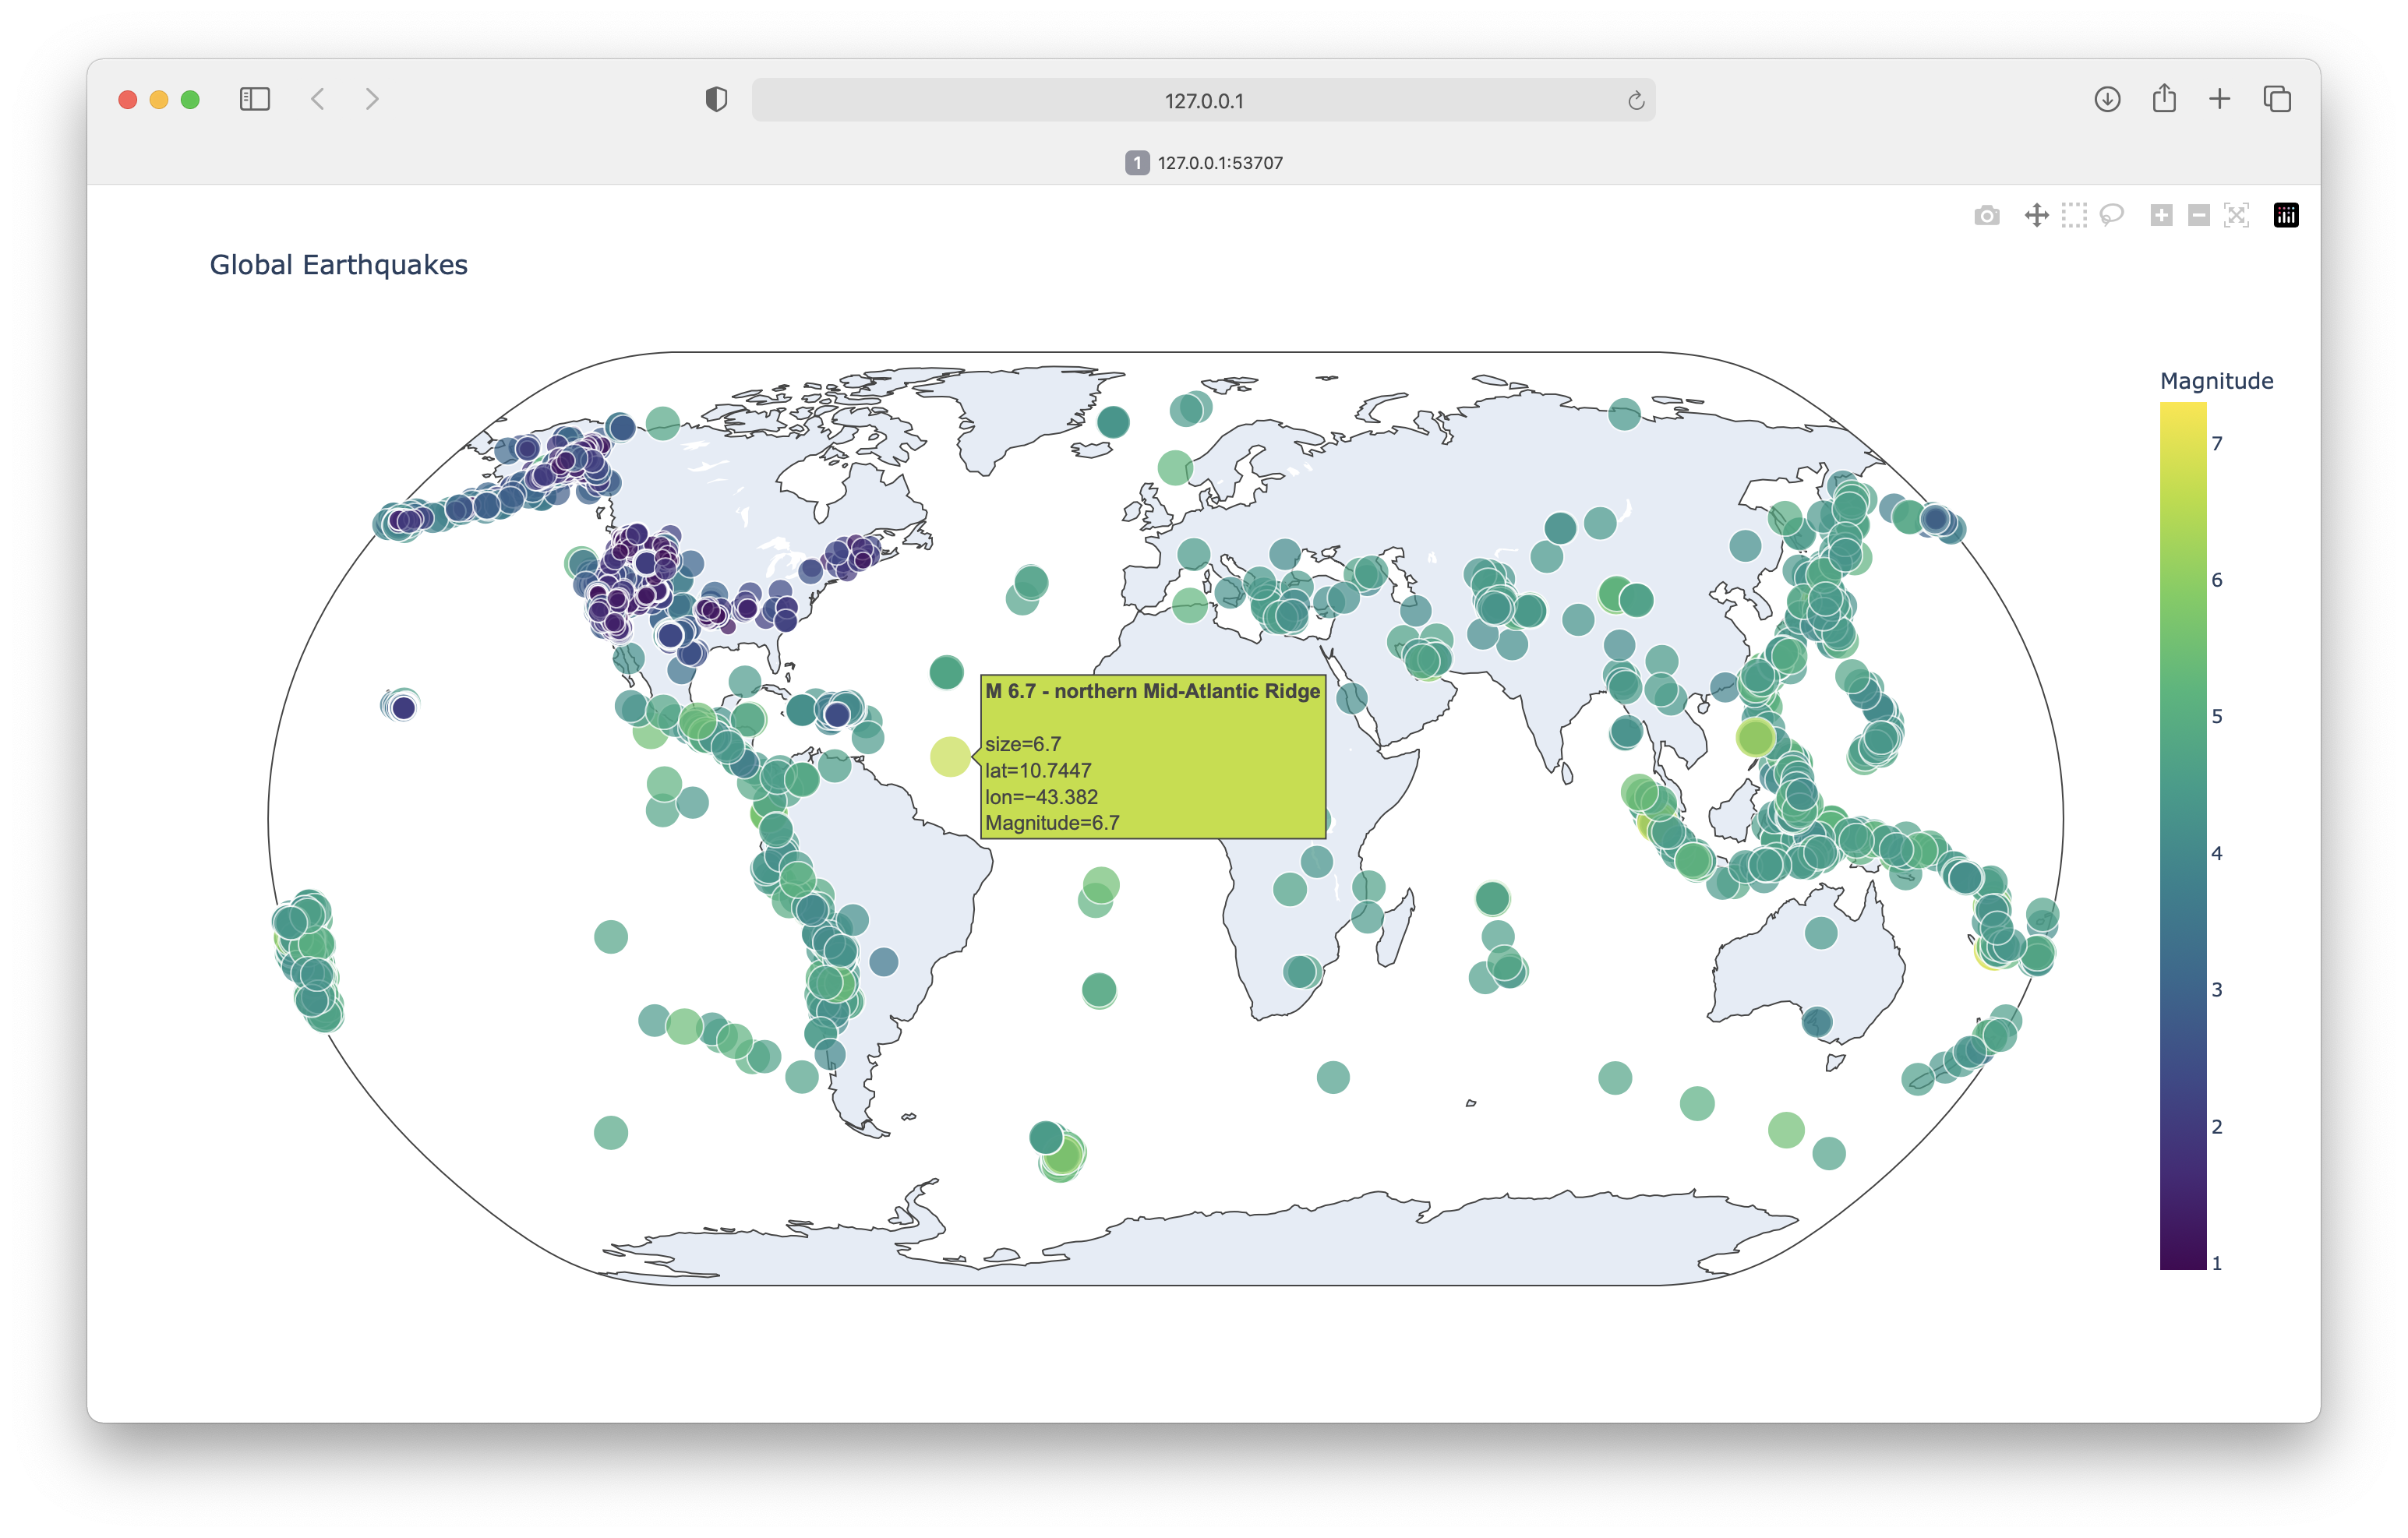Open the Share menu
This screenshot has width=2408, height=1538.
(x=2164, y=98)
